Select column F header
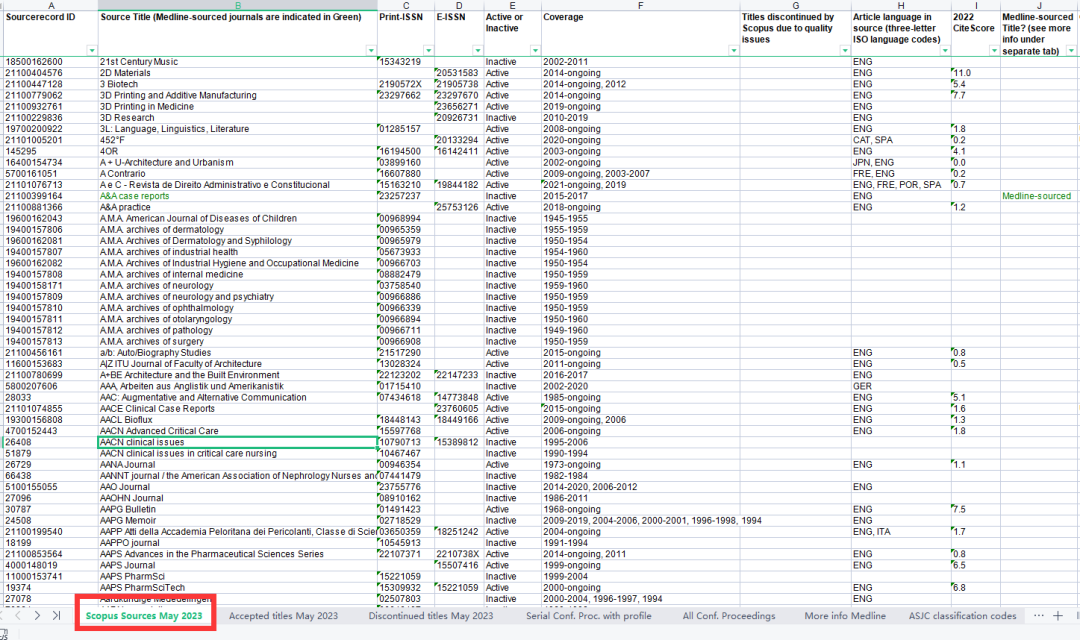 (x=641, y=6)
